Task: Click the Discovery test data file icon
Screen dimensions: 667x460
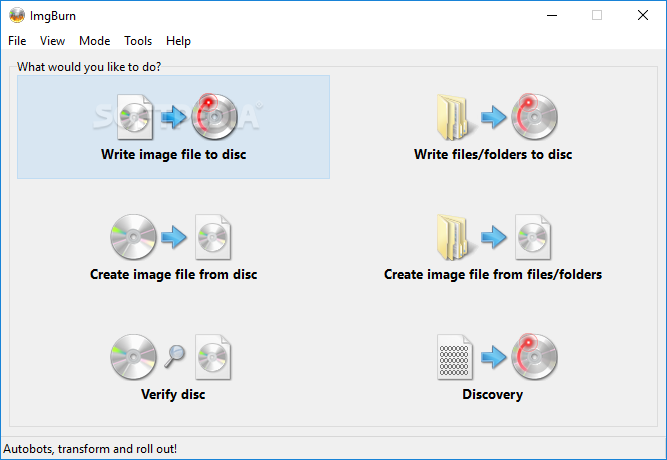Action: [x=455, y=357]
